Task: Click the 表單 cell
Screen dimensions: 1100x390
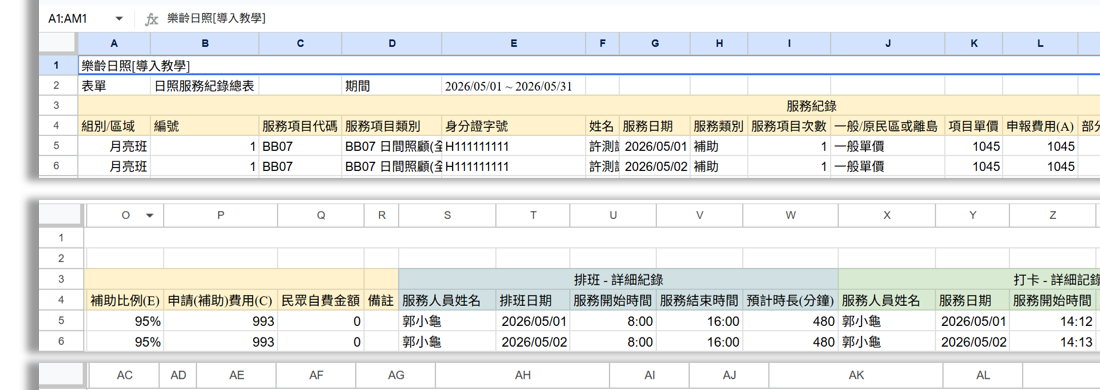Action: click(114, 86)
